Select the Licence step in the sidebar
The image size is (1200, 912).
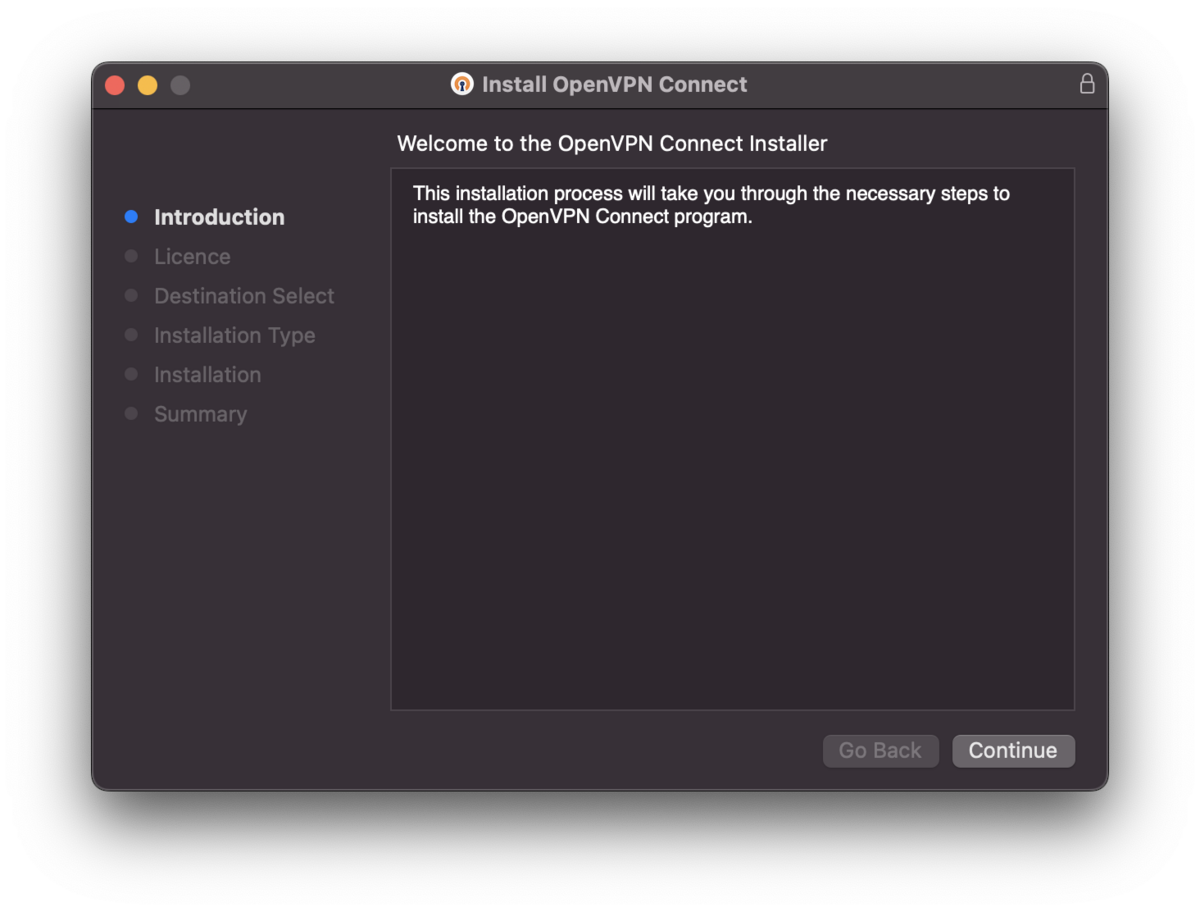192,257
